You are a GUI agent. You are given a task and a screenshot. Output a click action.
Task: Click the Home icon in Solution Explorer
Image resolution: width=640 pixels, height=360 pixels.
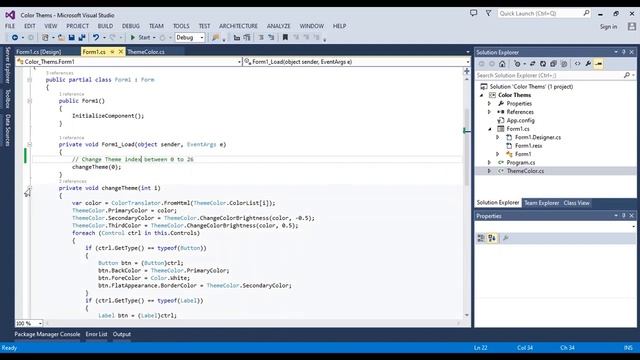pos(502,64)
